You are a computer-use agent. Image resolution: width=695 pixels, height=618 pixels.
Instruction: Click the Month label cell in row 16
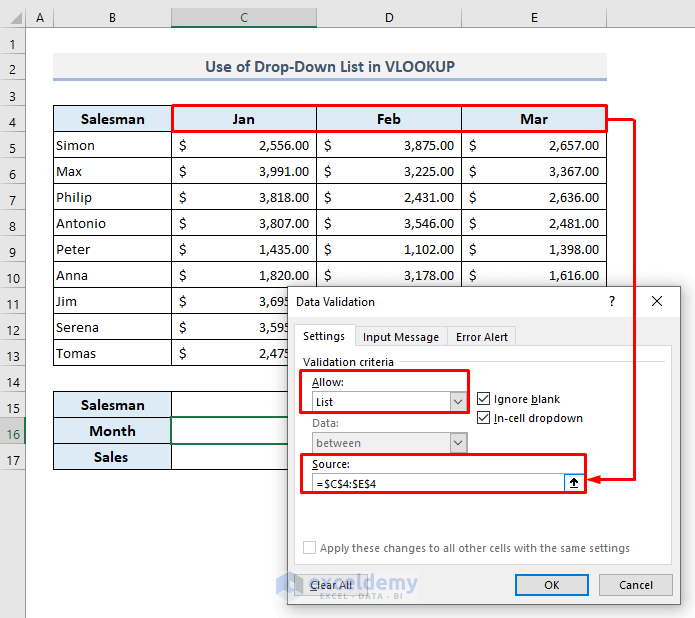coord(113,430)
